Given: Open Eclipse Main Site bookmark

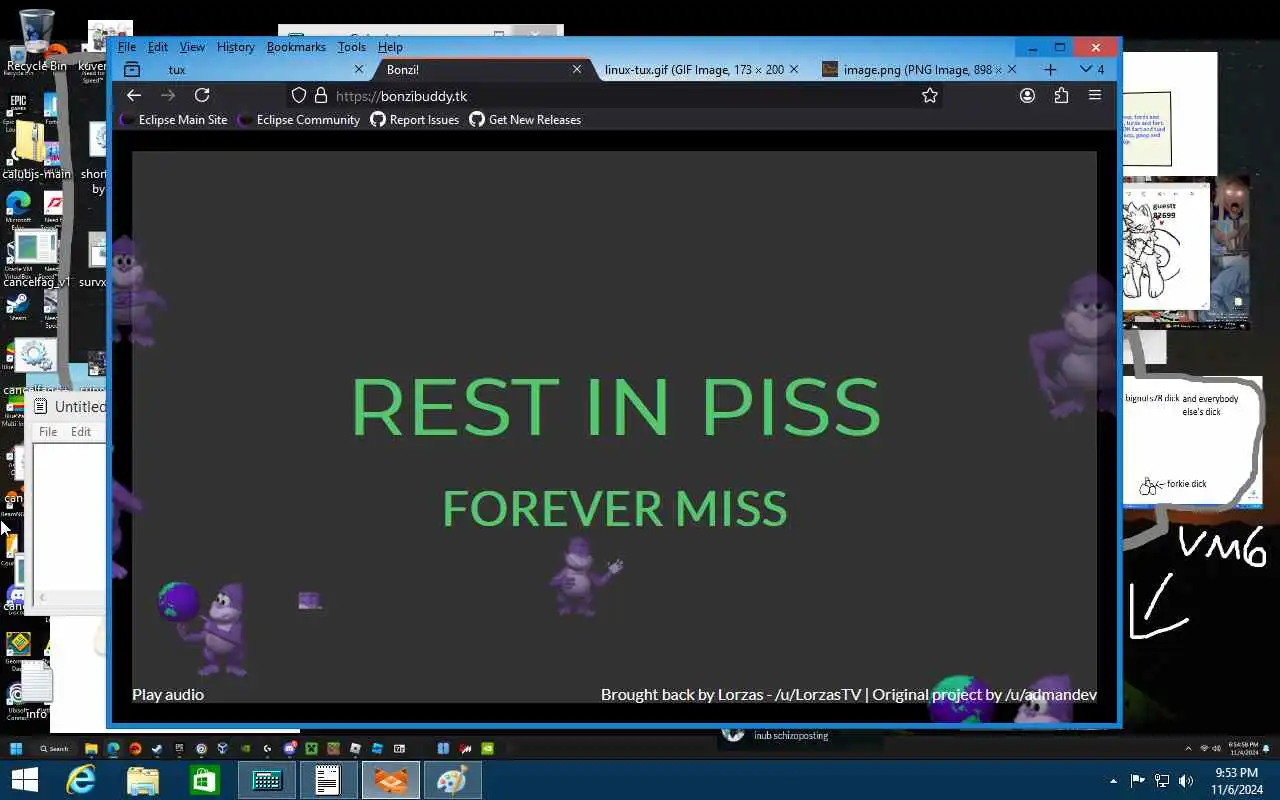Looking at the screenshot, I should coord(175,120).
